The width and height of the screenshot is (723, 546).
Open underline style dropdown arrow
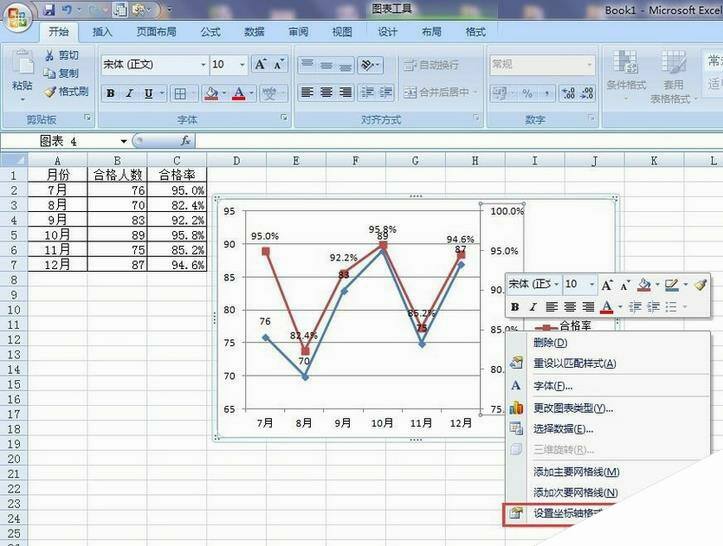[162, 94]
